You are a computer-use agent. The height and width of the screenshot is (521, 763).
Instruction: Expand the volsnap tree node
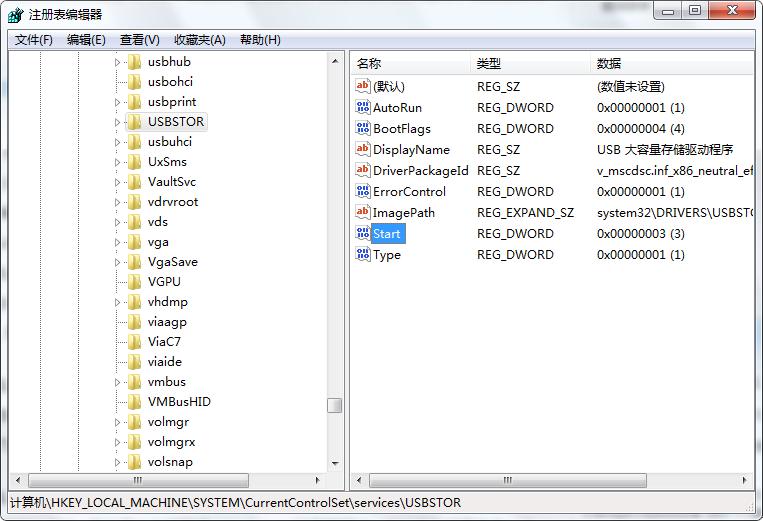tap(117, 462)
